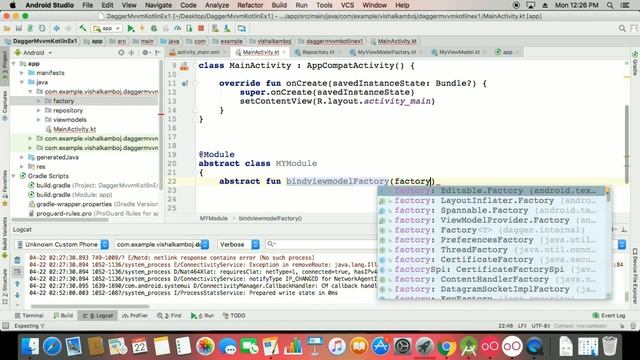The width and height of the screenshot is (640, 360).
Task: Open the Android project view dropdown
Action: (x=33, y=53)
